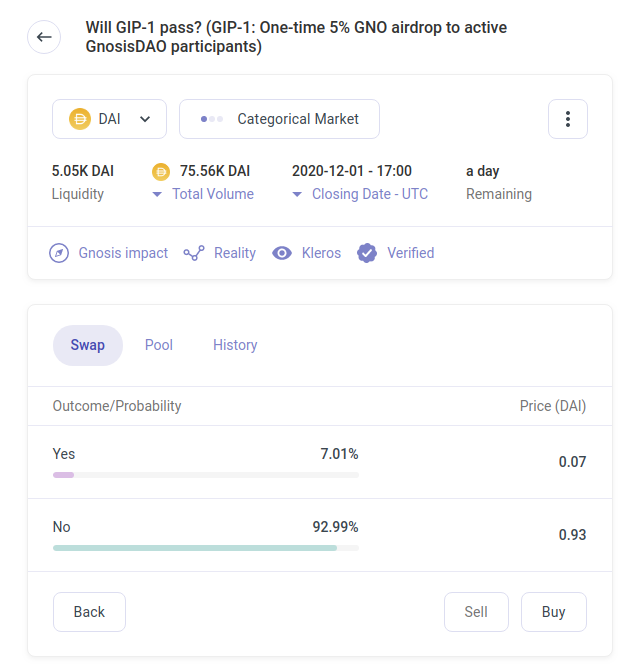This screenshot has height=672, width=631.
Task: Click the Closing Date - UTC label
Action: 370,194
